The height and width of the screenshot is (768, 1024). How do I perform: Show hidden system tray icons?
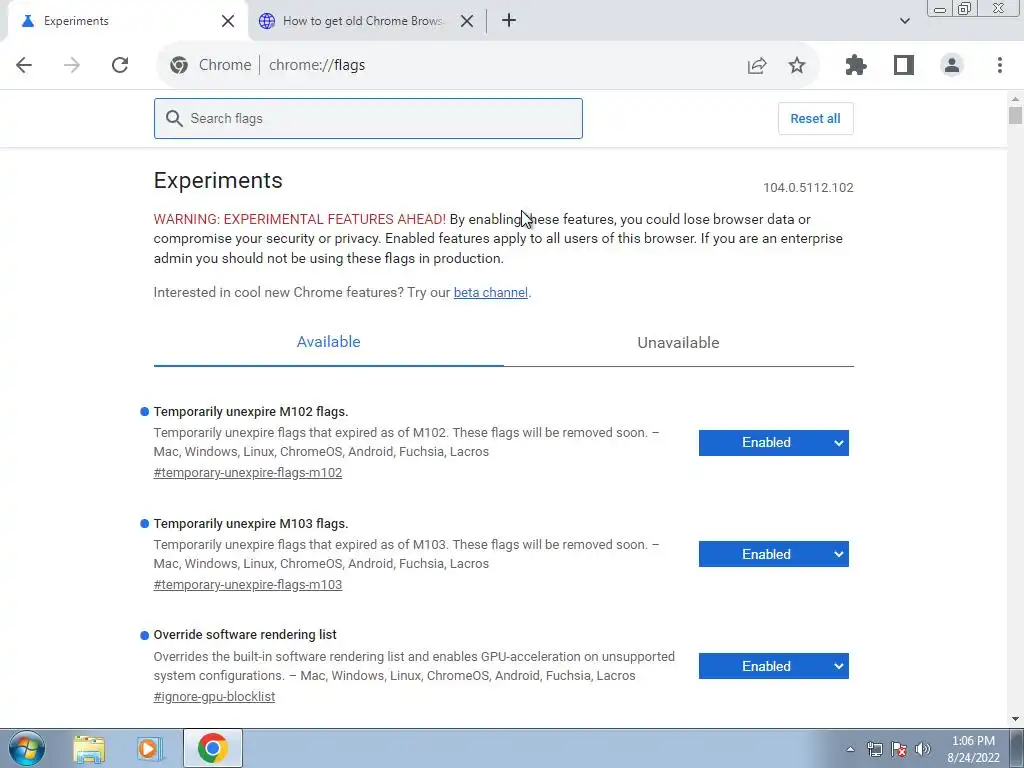point(850,749)
